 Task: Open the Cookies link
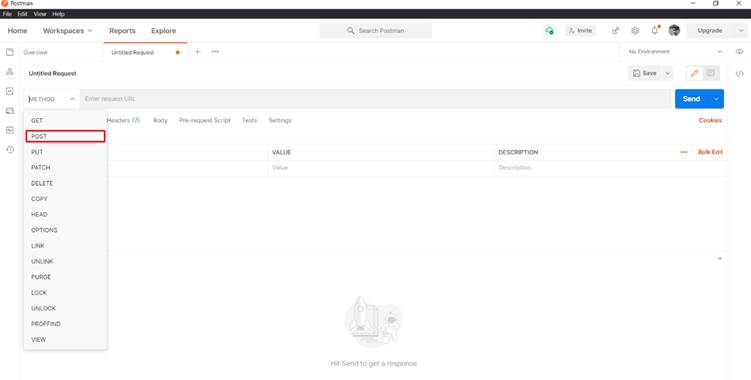(x=710, y=120)
